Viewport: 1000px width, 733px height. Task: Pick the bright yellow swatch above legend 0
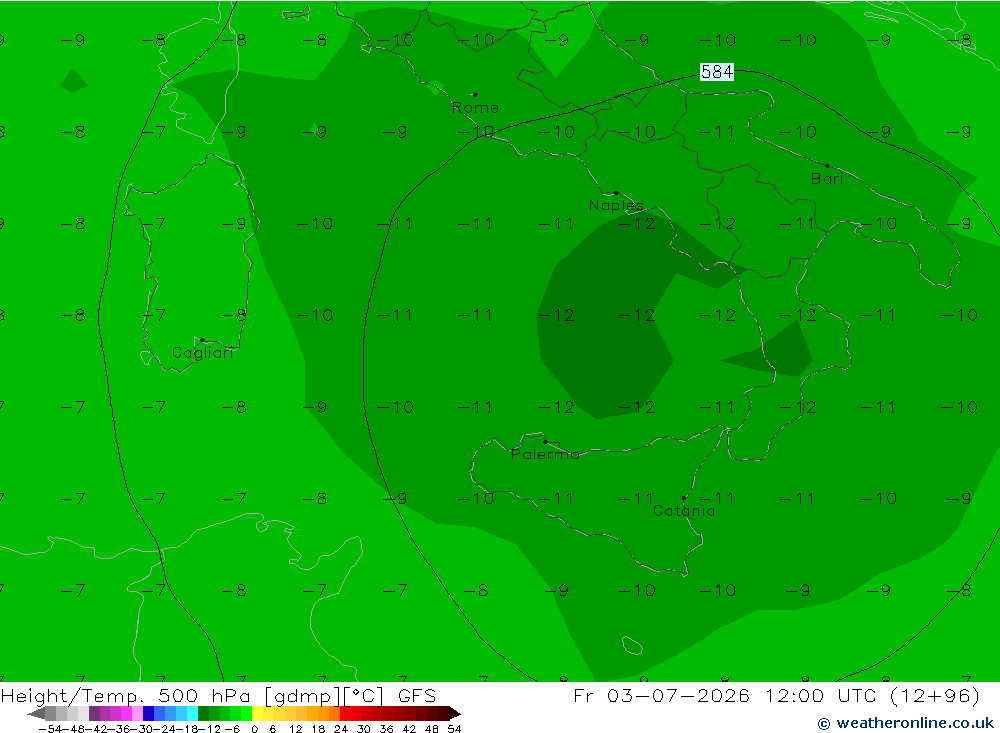coord(258,714)
